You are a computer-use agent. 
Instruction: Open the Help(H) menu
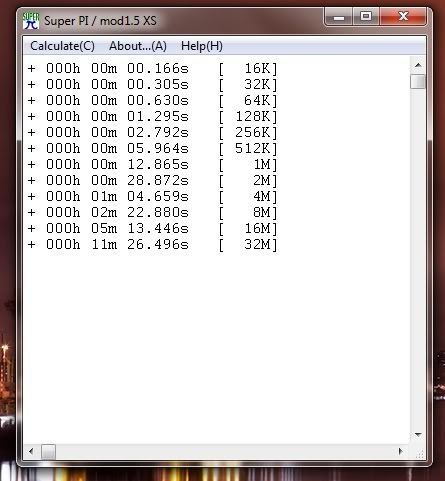pyautogui.click(x=202, y=46)
